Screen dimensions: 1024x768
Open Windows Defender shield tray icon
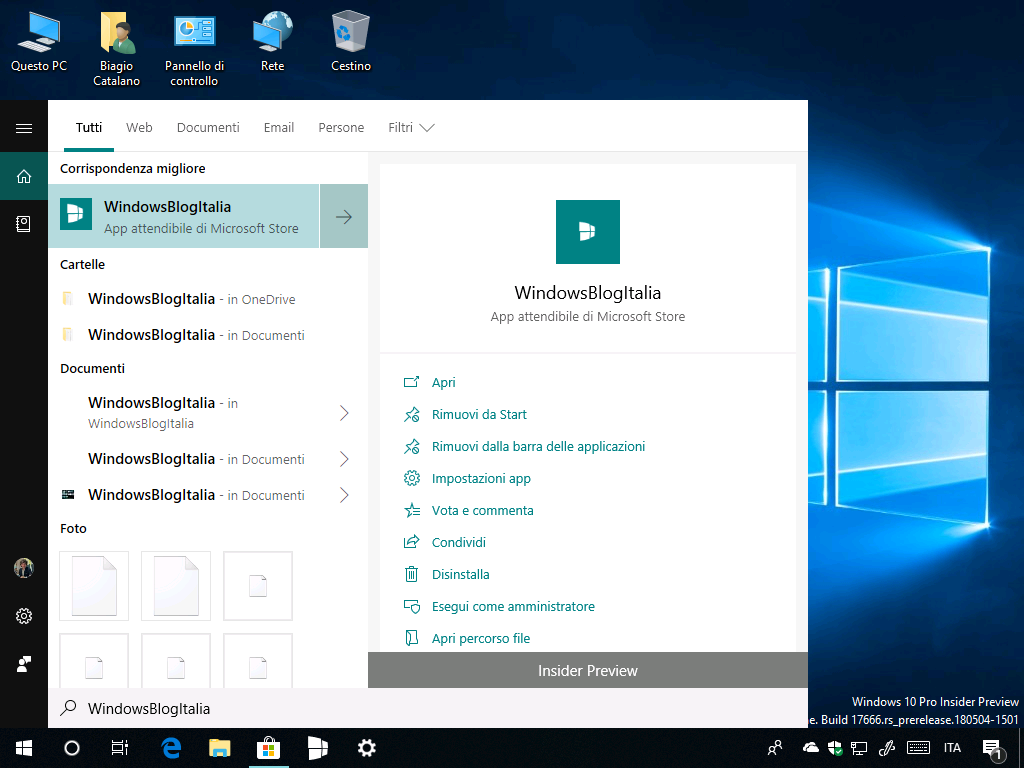pyautogui.click(x=834, y=748)
